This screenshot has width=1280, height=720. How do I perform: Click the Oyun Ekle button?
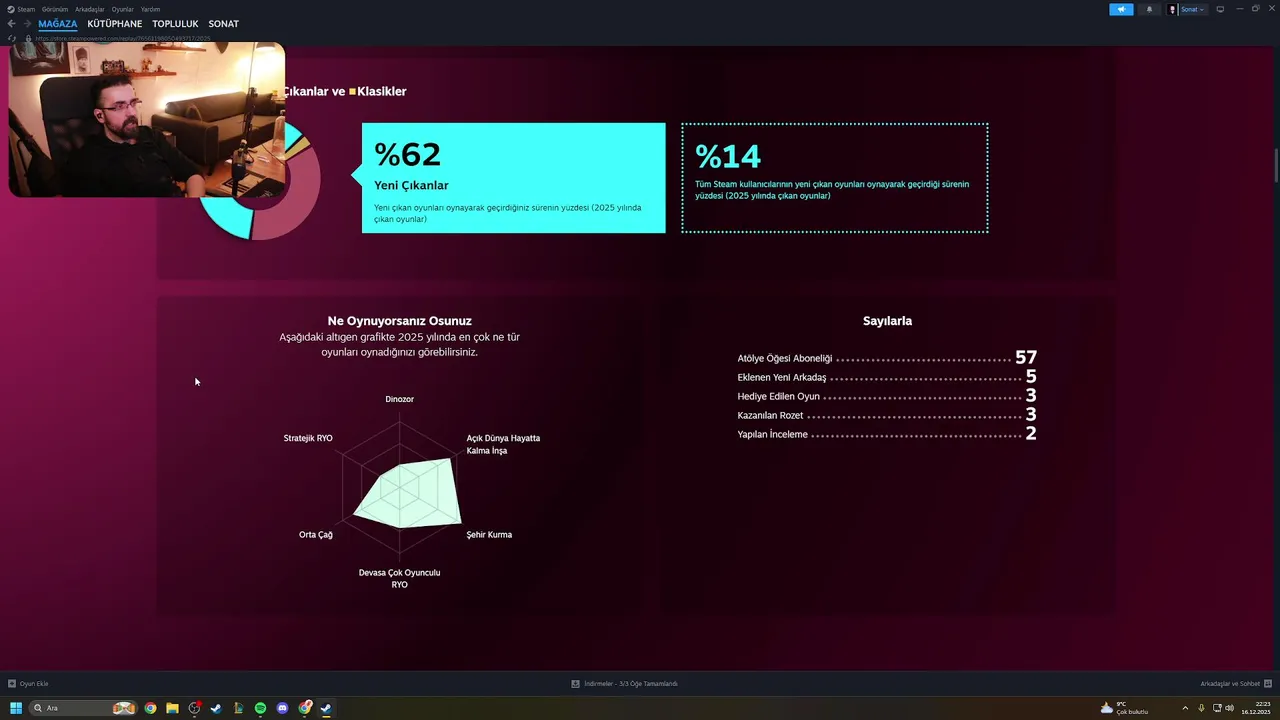(28, 684)
